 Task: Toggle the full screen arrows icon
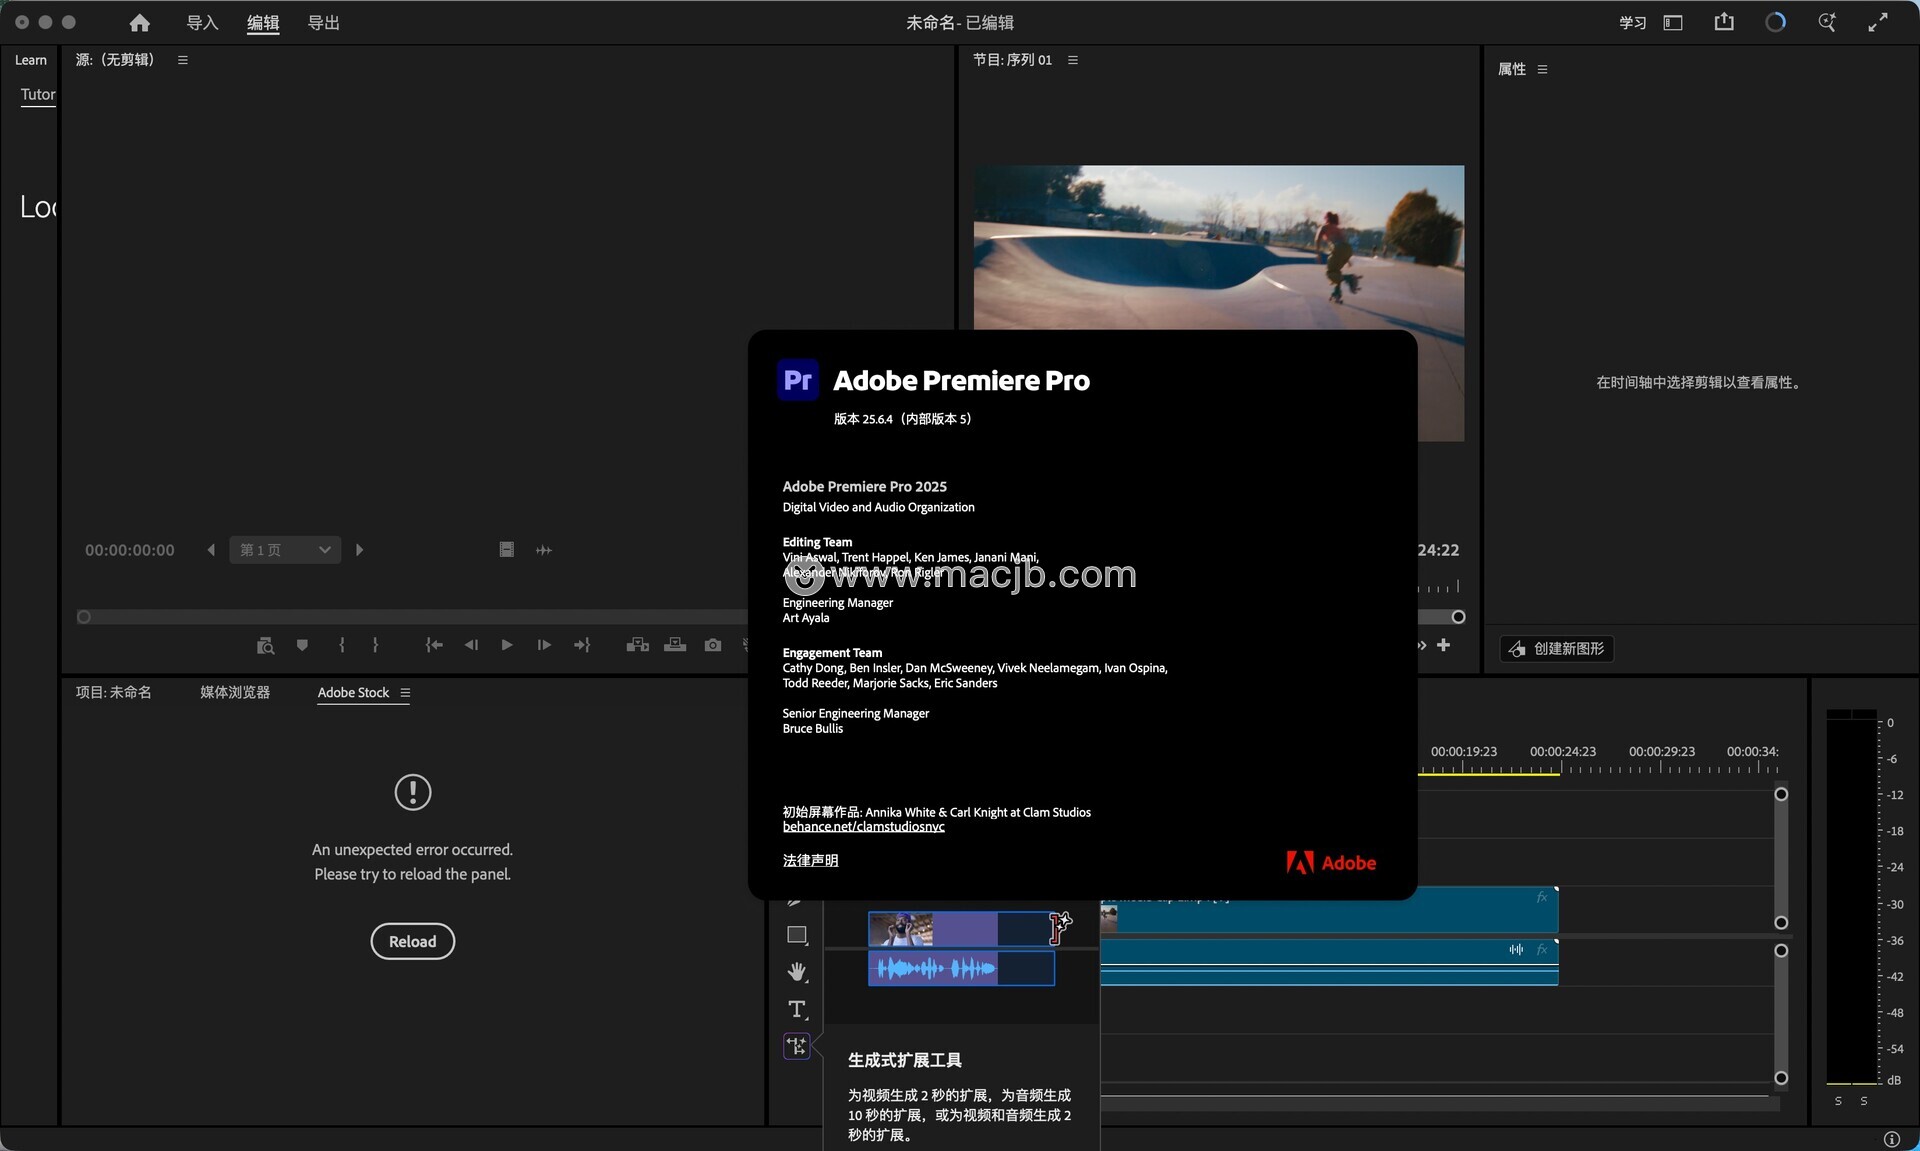tap(1878, 22)
